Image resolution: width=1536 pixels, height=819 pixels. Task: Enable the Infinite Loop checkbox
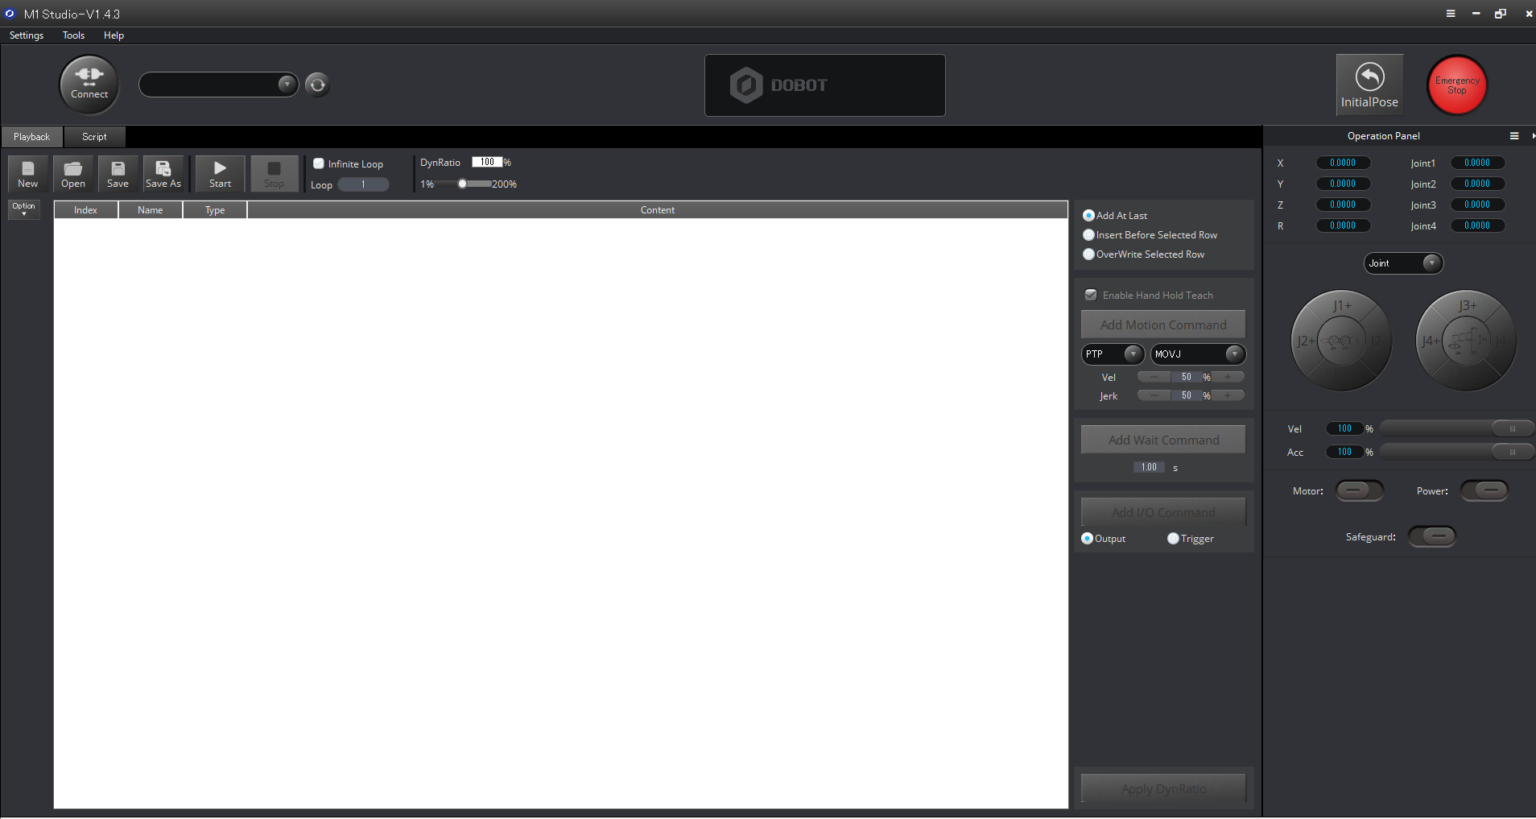pos(319,163)
